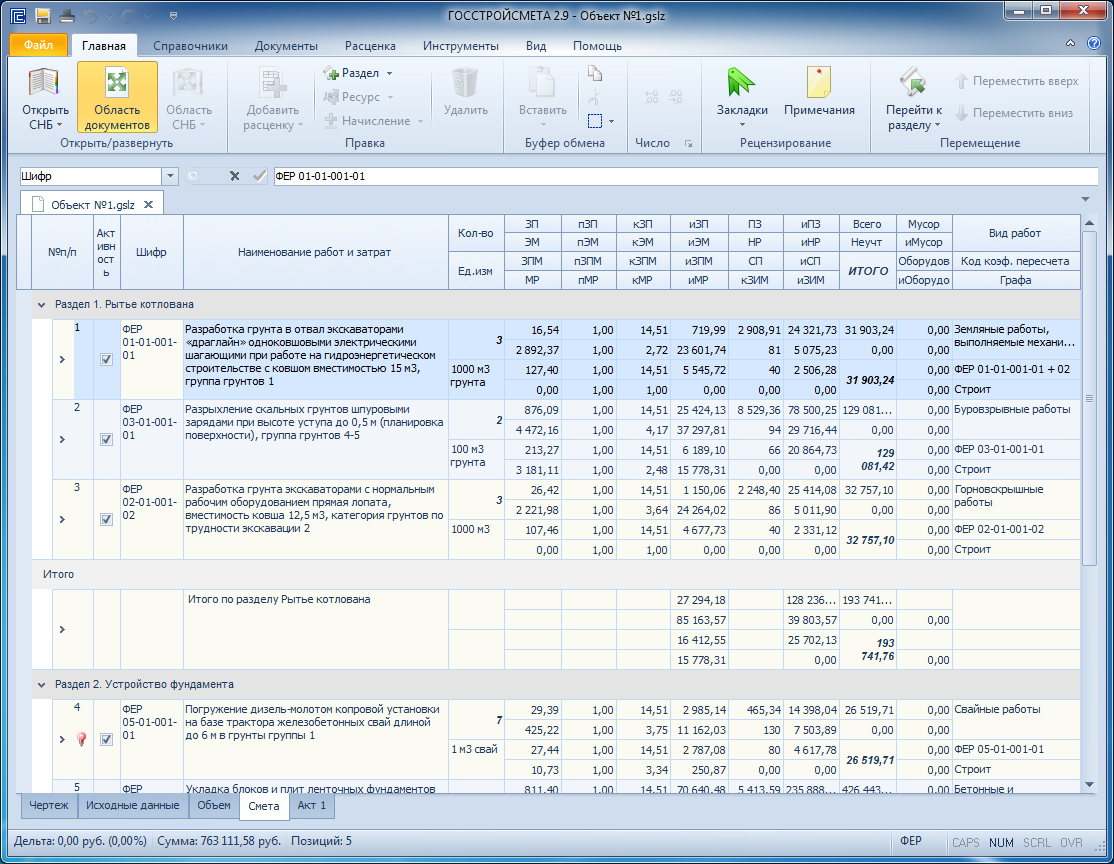The image size is (1114, 864).
Task: Click the Вставить clipboard icon
Action: 542,82
